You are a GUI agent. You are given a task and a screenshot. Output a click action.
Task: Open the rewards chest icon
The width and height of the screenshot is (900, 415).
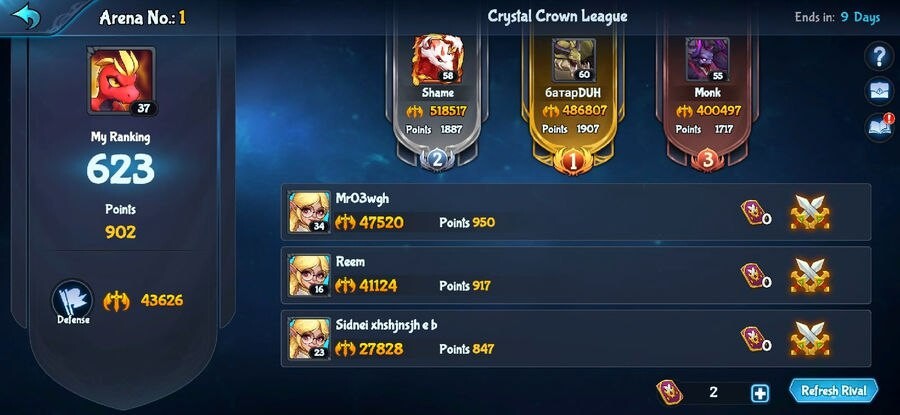tap(879, 92)
